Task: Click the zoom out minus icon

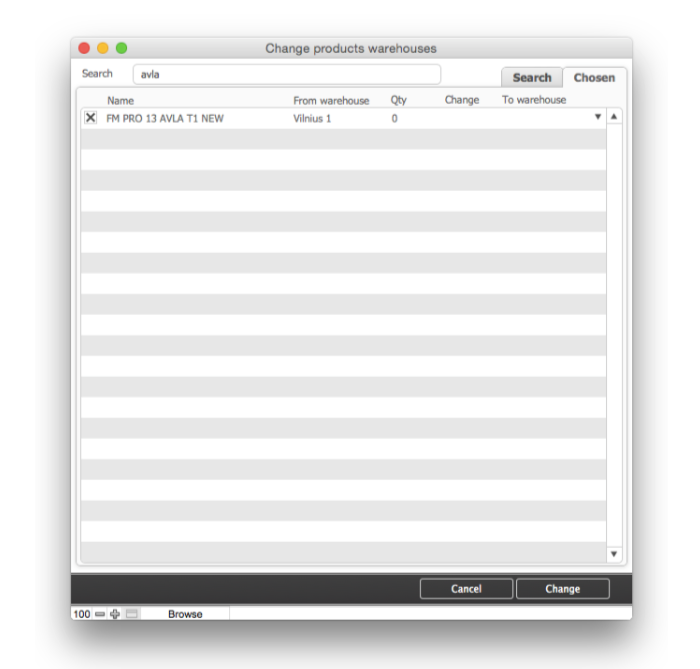Action: (100, 614)
